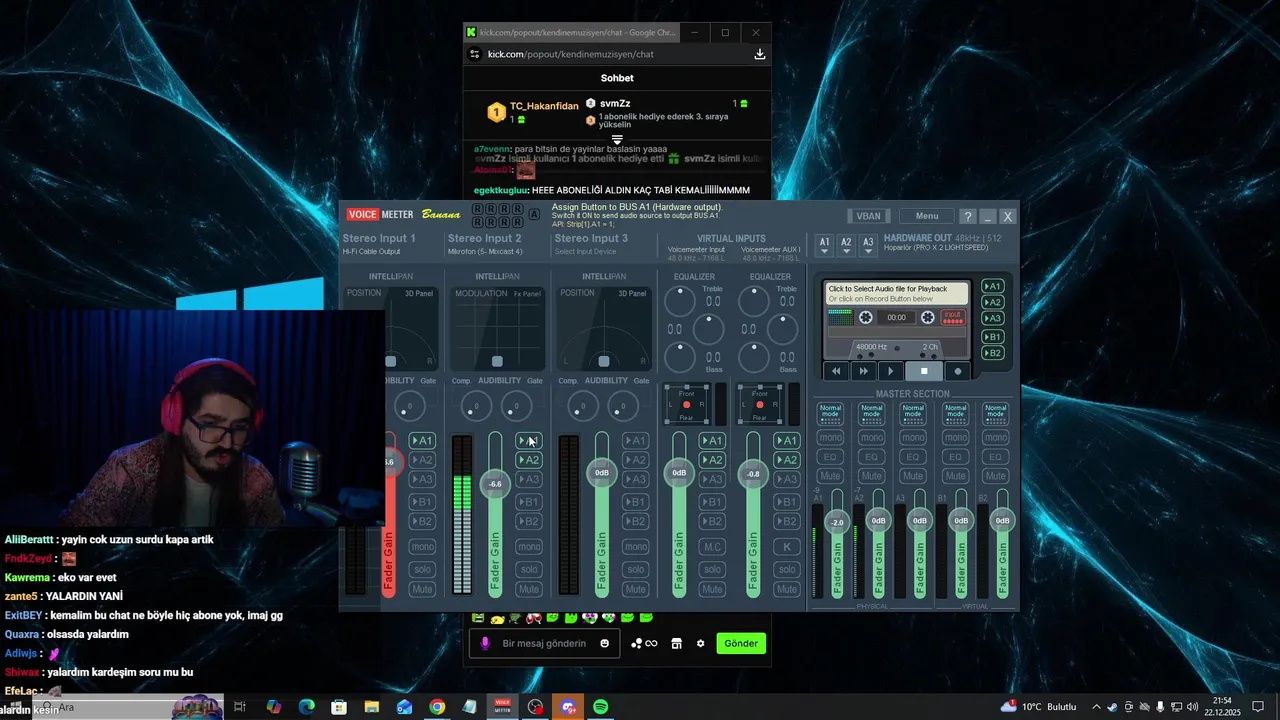
Task: Toggle A1 on Stereo Input 2 strip
Action: (529, 441)
